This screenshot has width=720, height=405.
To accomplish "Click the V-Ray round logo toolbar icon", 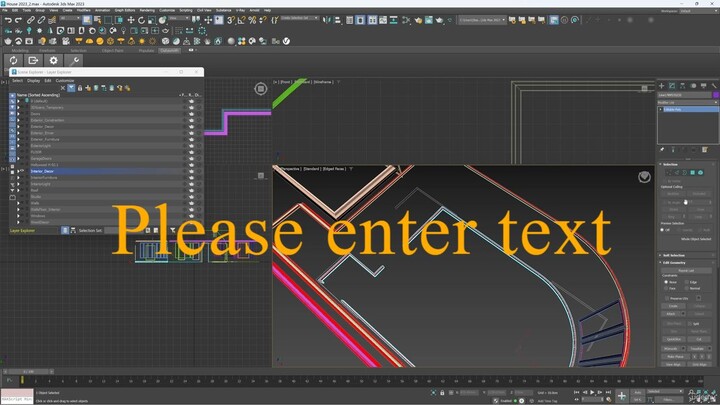I will (x=286, y=41).
